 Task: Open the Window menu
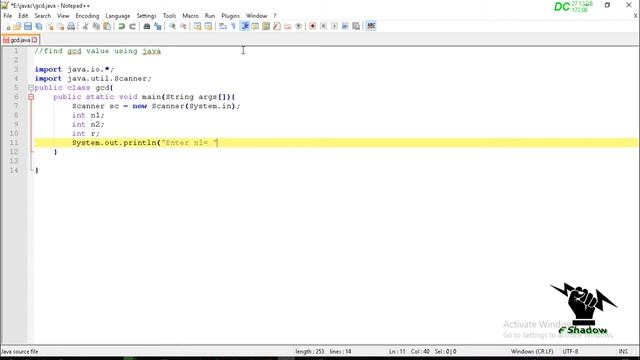point(256,16)
